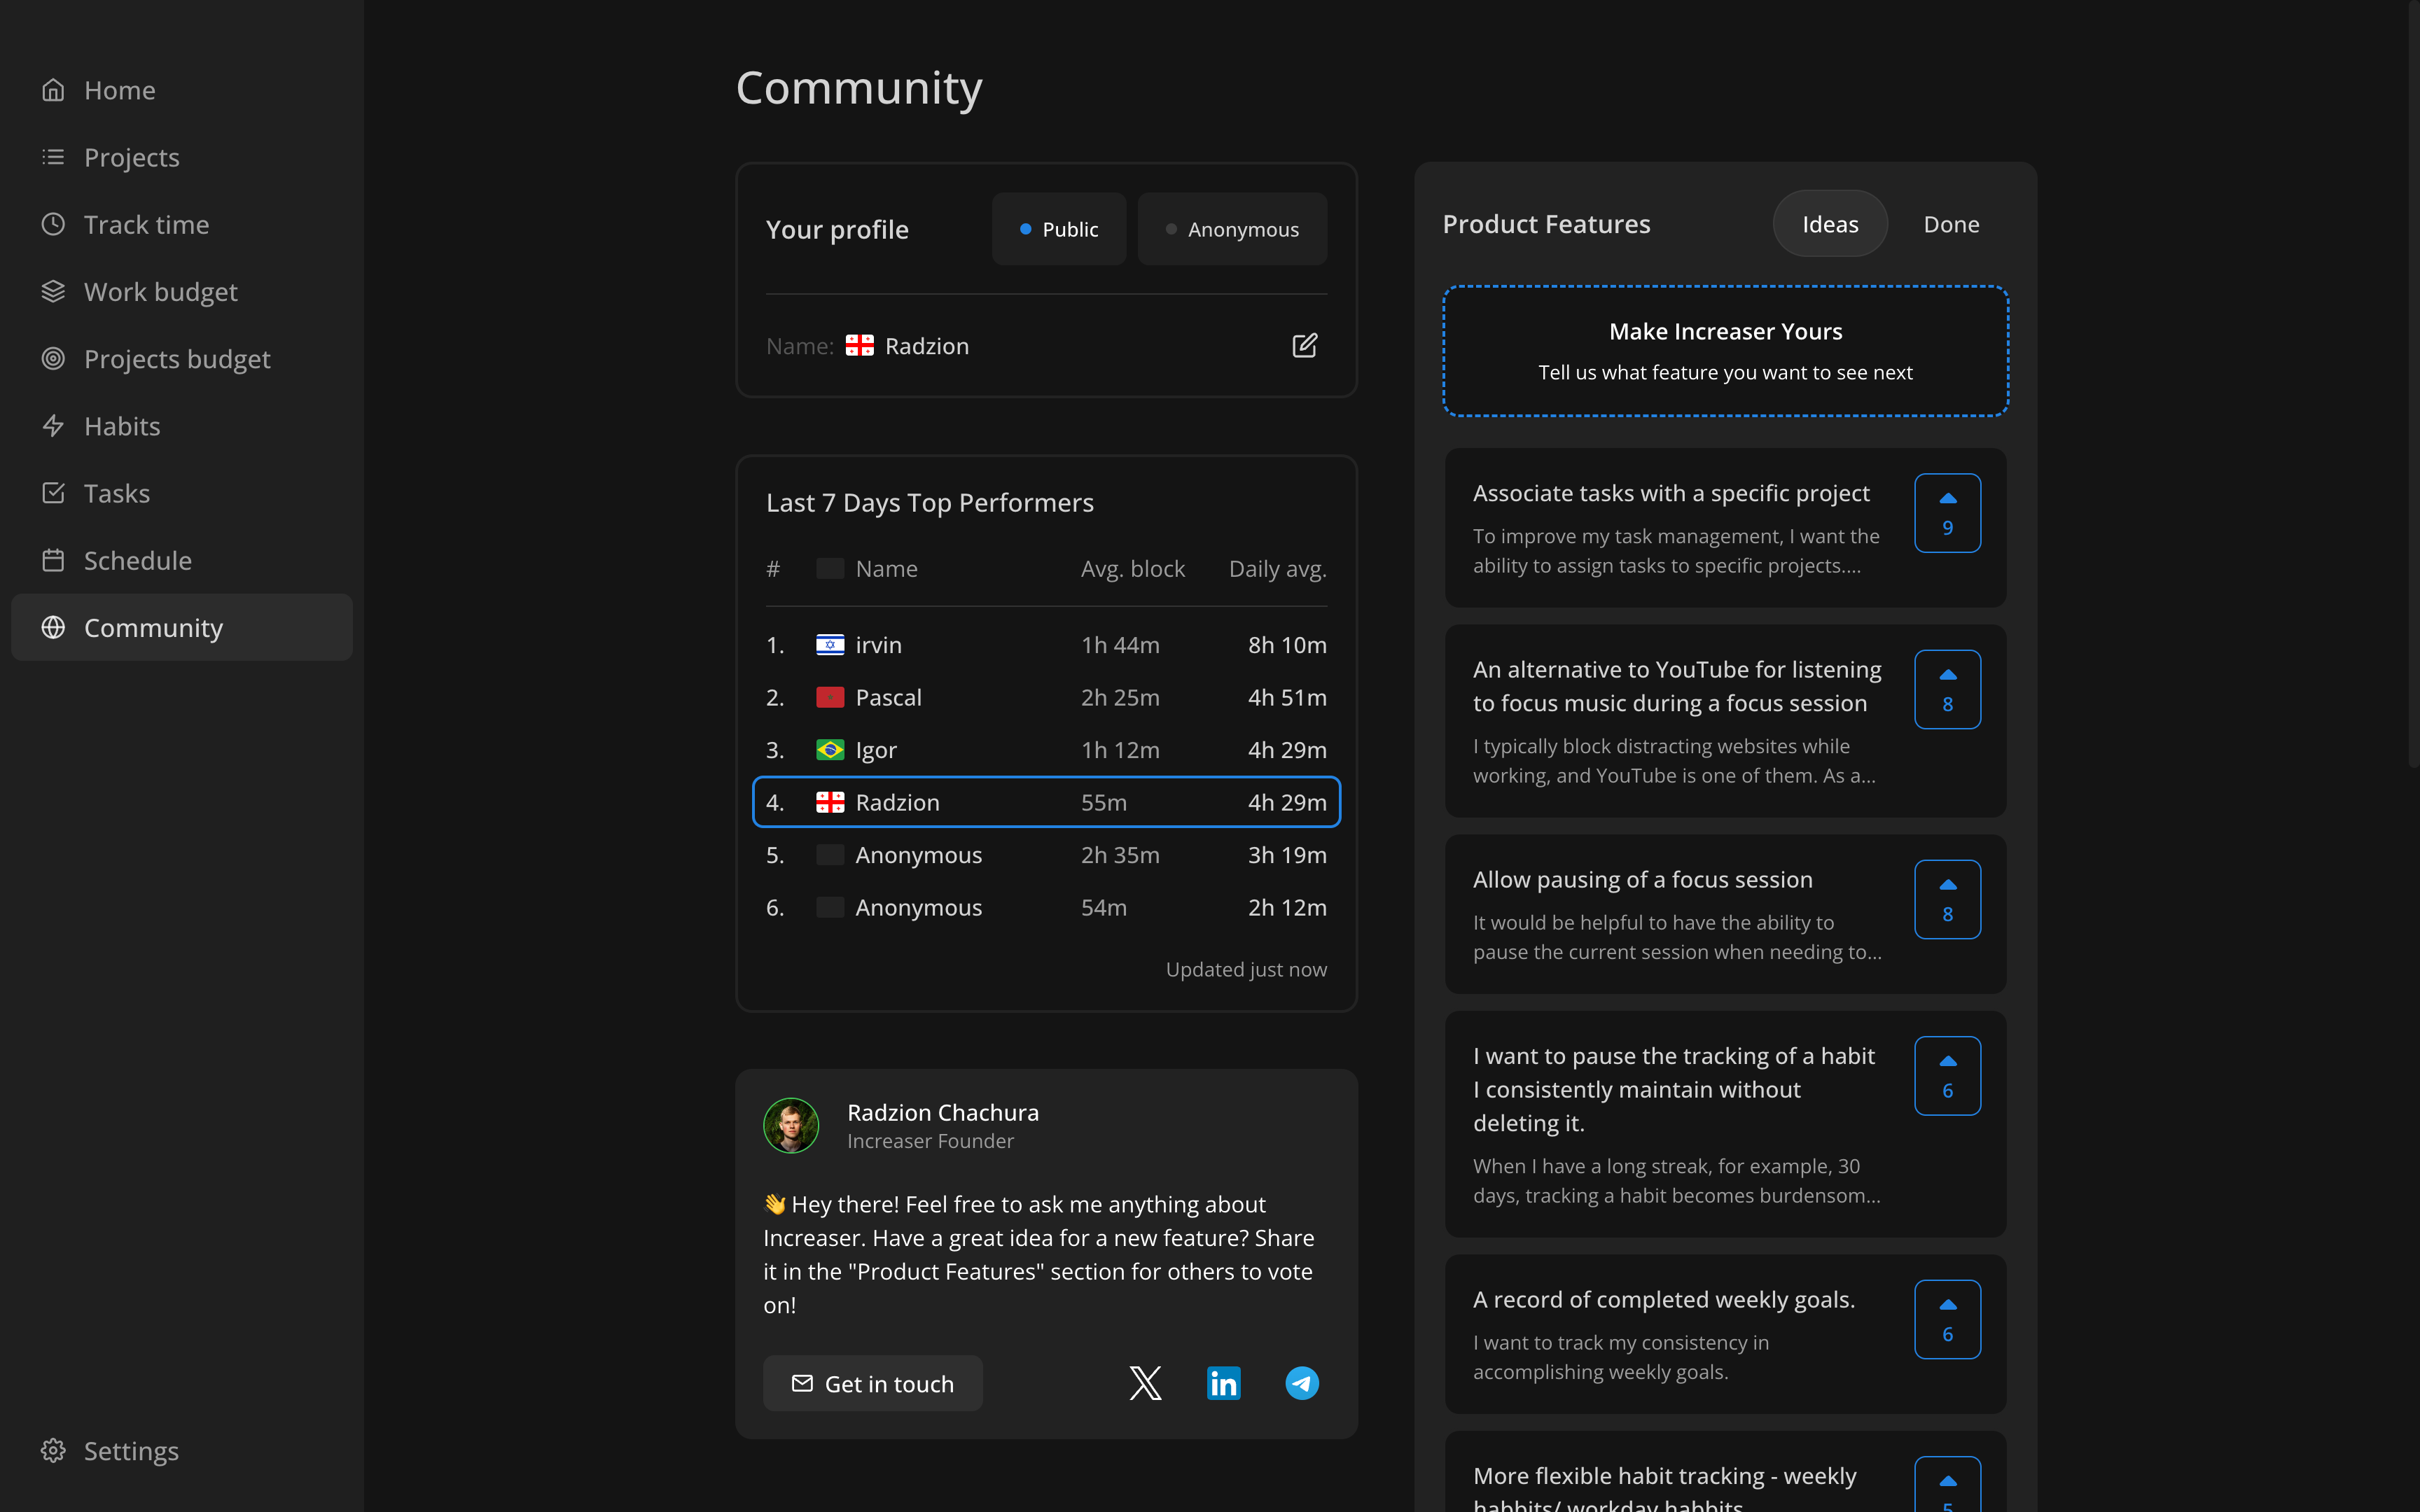This screenshot has height=1512, width=2420.
Task: Open Projects budget section
Action: pyautogui.click(x=182, y=358)
